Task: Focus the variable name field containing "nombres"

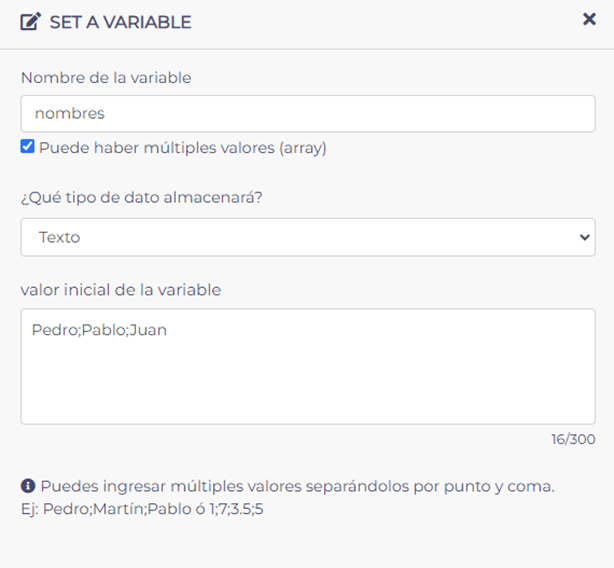Action: coord(307,114)
